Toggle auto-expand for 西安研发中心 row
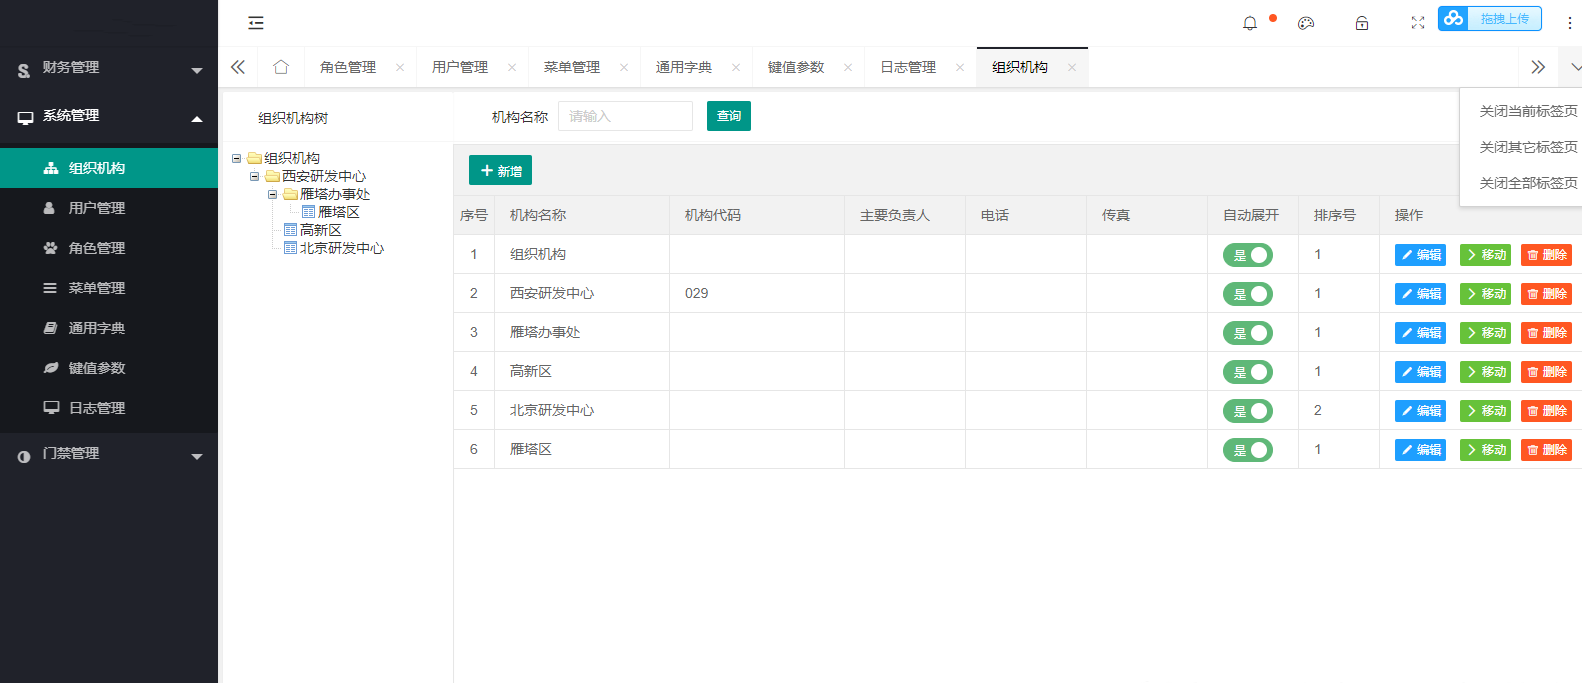Screen dimensions: 1582x683 click(1247, 294)
